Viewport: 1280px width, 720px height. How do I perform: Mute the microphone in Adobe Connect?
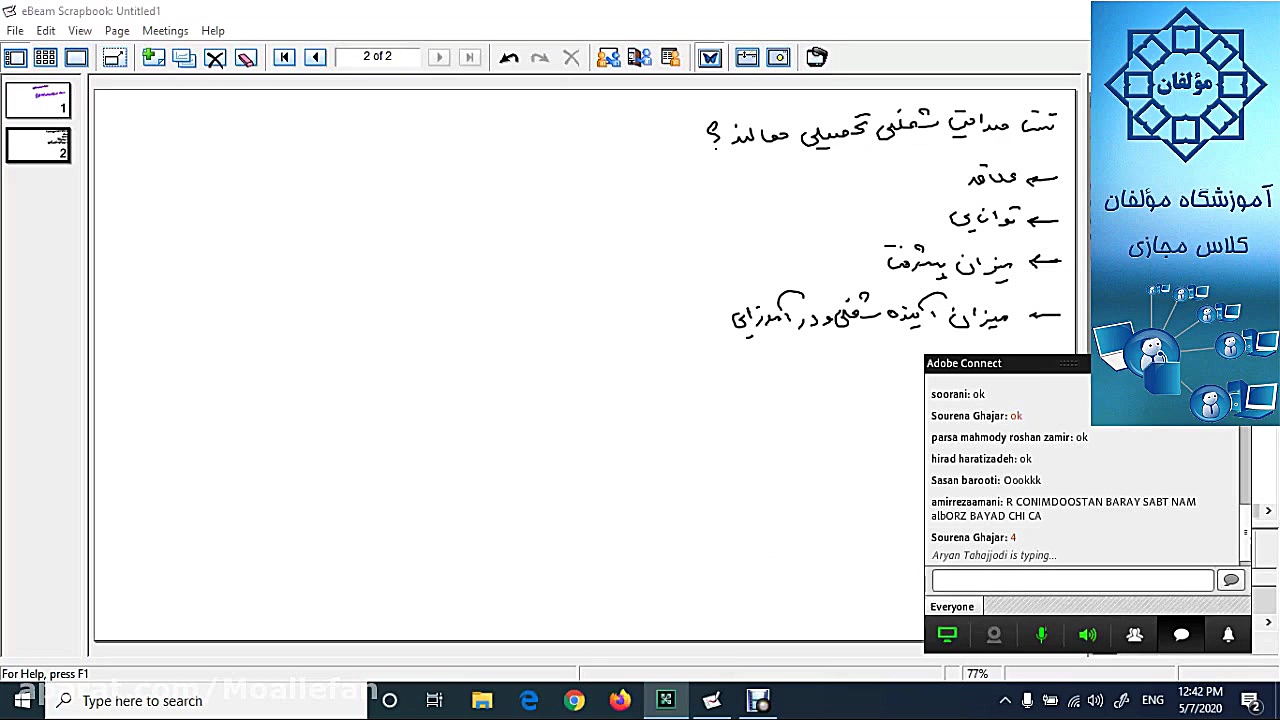(x=1041, y=635)
